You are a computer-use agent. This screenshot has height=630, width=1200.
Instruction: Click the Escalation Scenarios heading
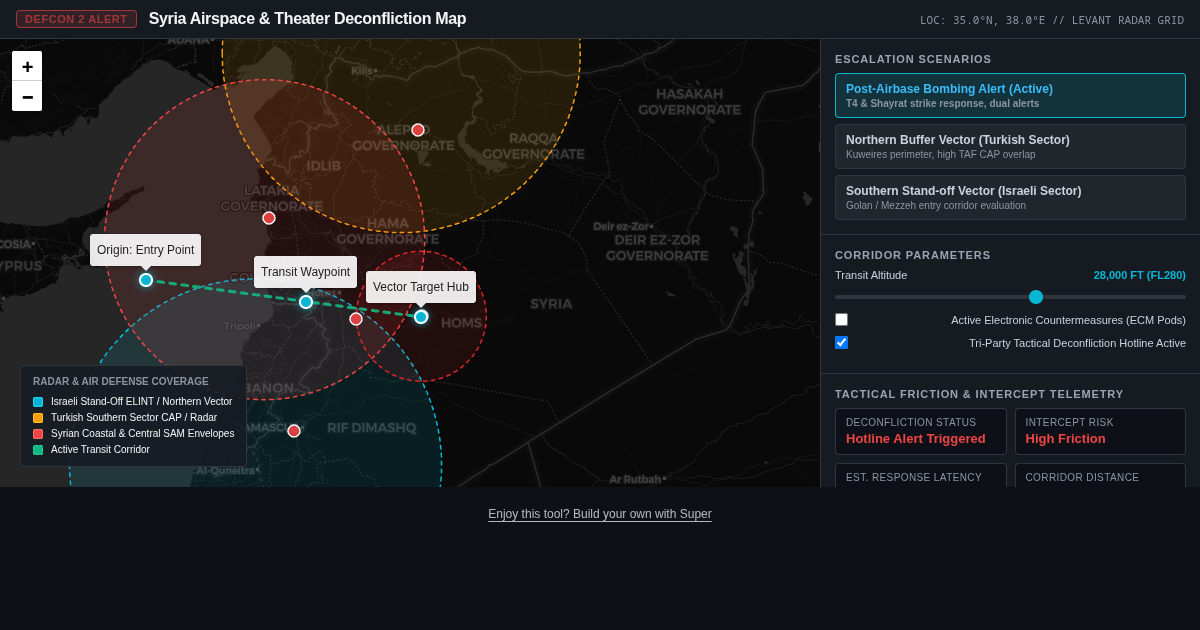913,59
